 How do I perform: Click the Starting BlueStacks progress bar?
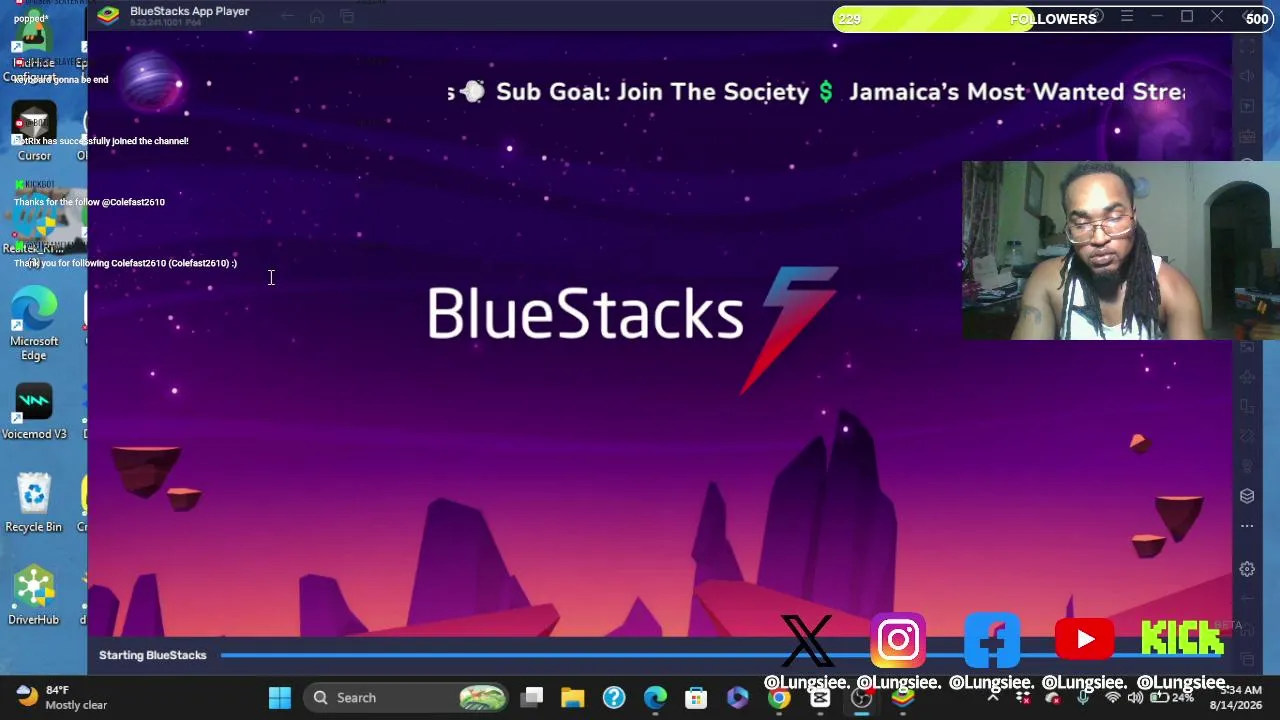pyautogui.click(x=723, y=655)
